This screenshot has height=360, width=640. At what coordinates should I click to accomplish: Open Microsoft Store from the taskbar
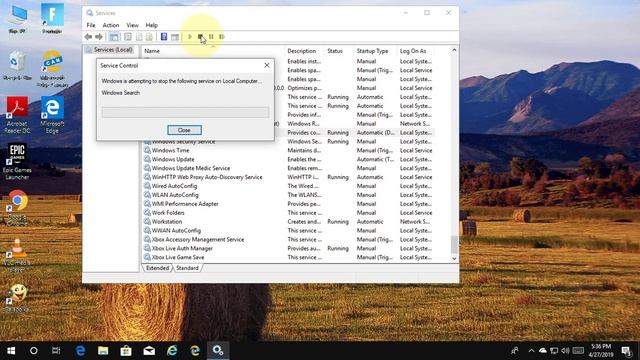point(126,351)
